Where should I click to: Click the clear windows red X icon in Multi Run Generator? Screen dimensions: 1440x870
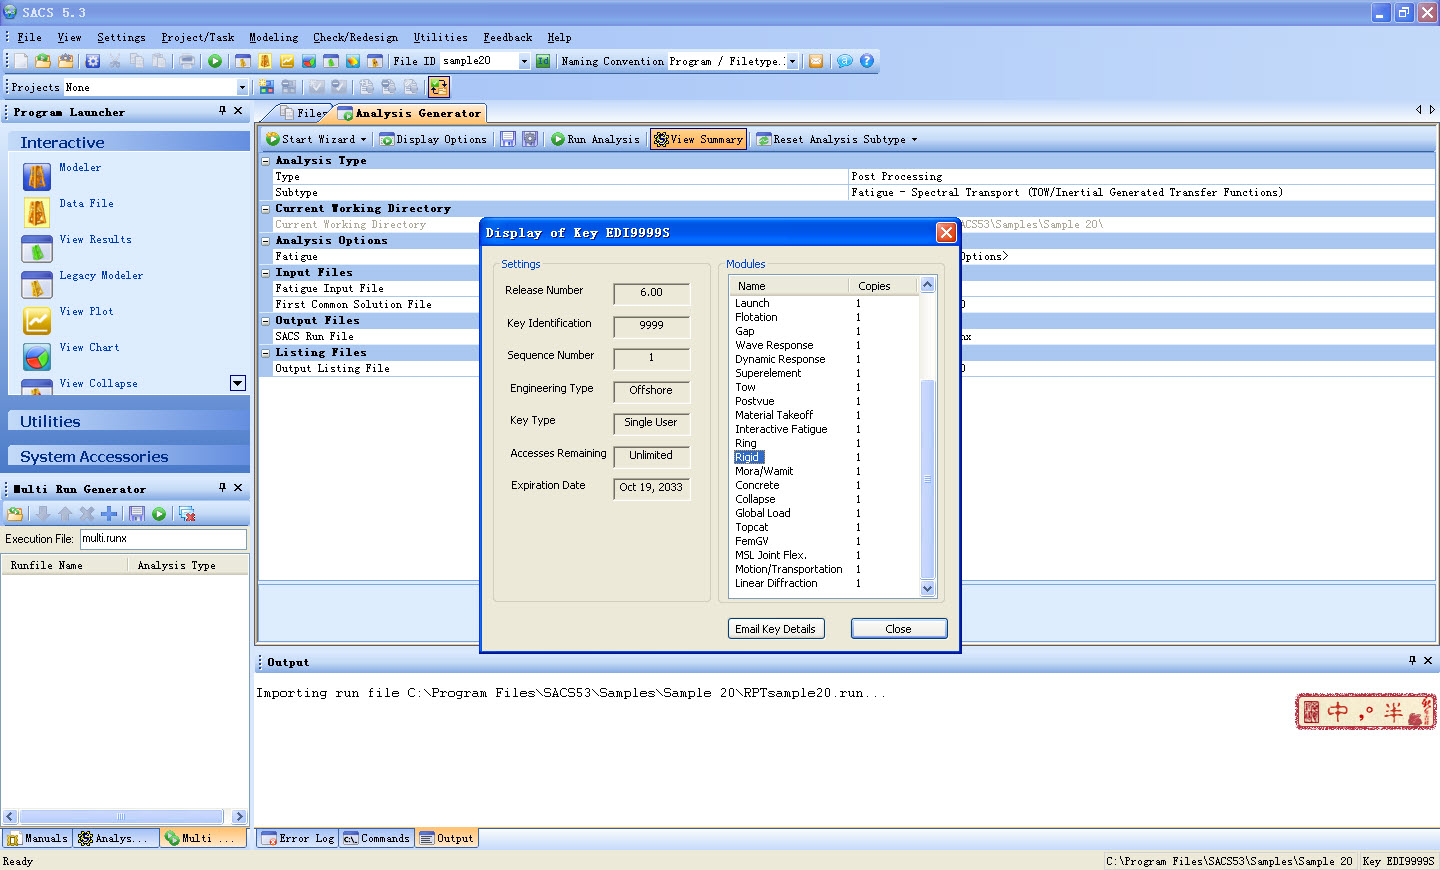pyautogui.click(x=187, y=514)
